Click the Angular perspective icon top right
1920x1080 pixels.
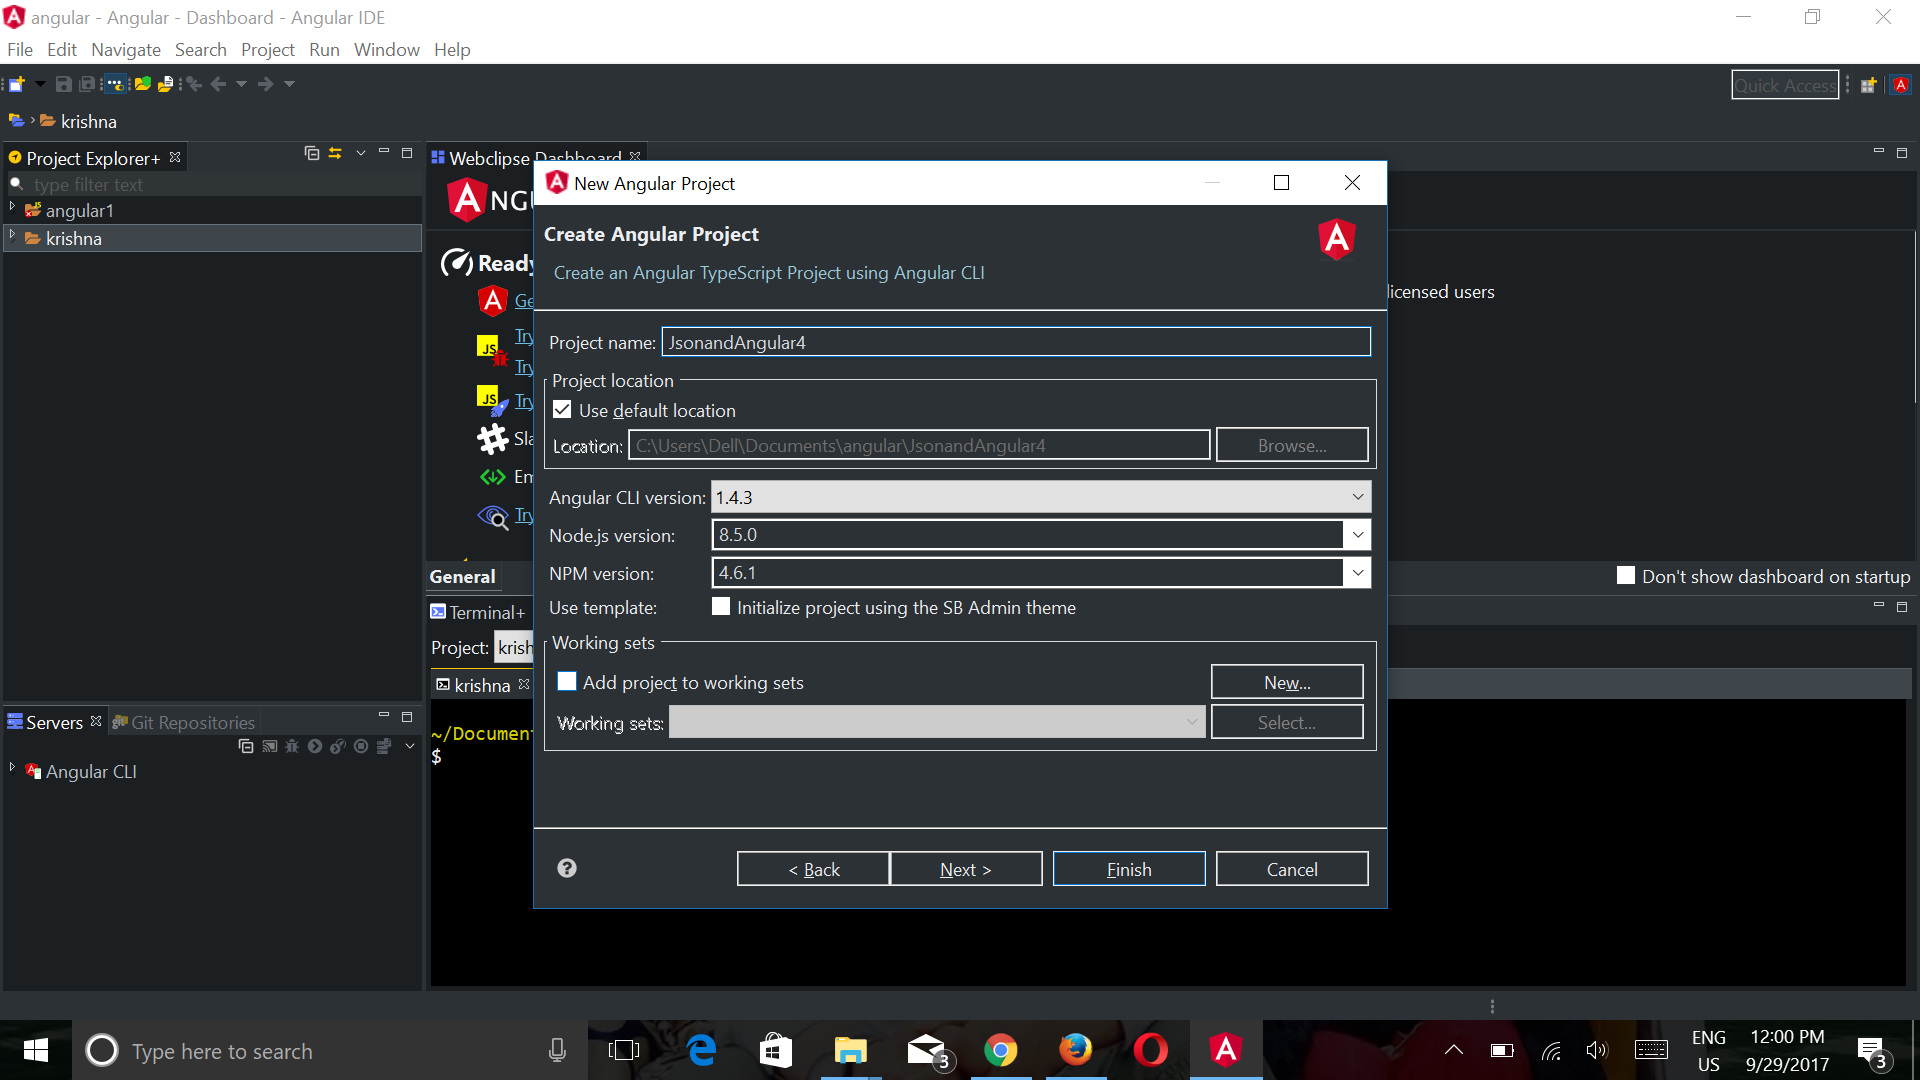click(1901, 85)
